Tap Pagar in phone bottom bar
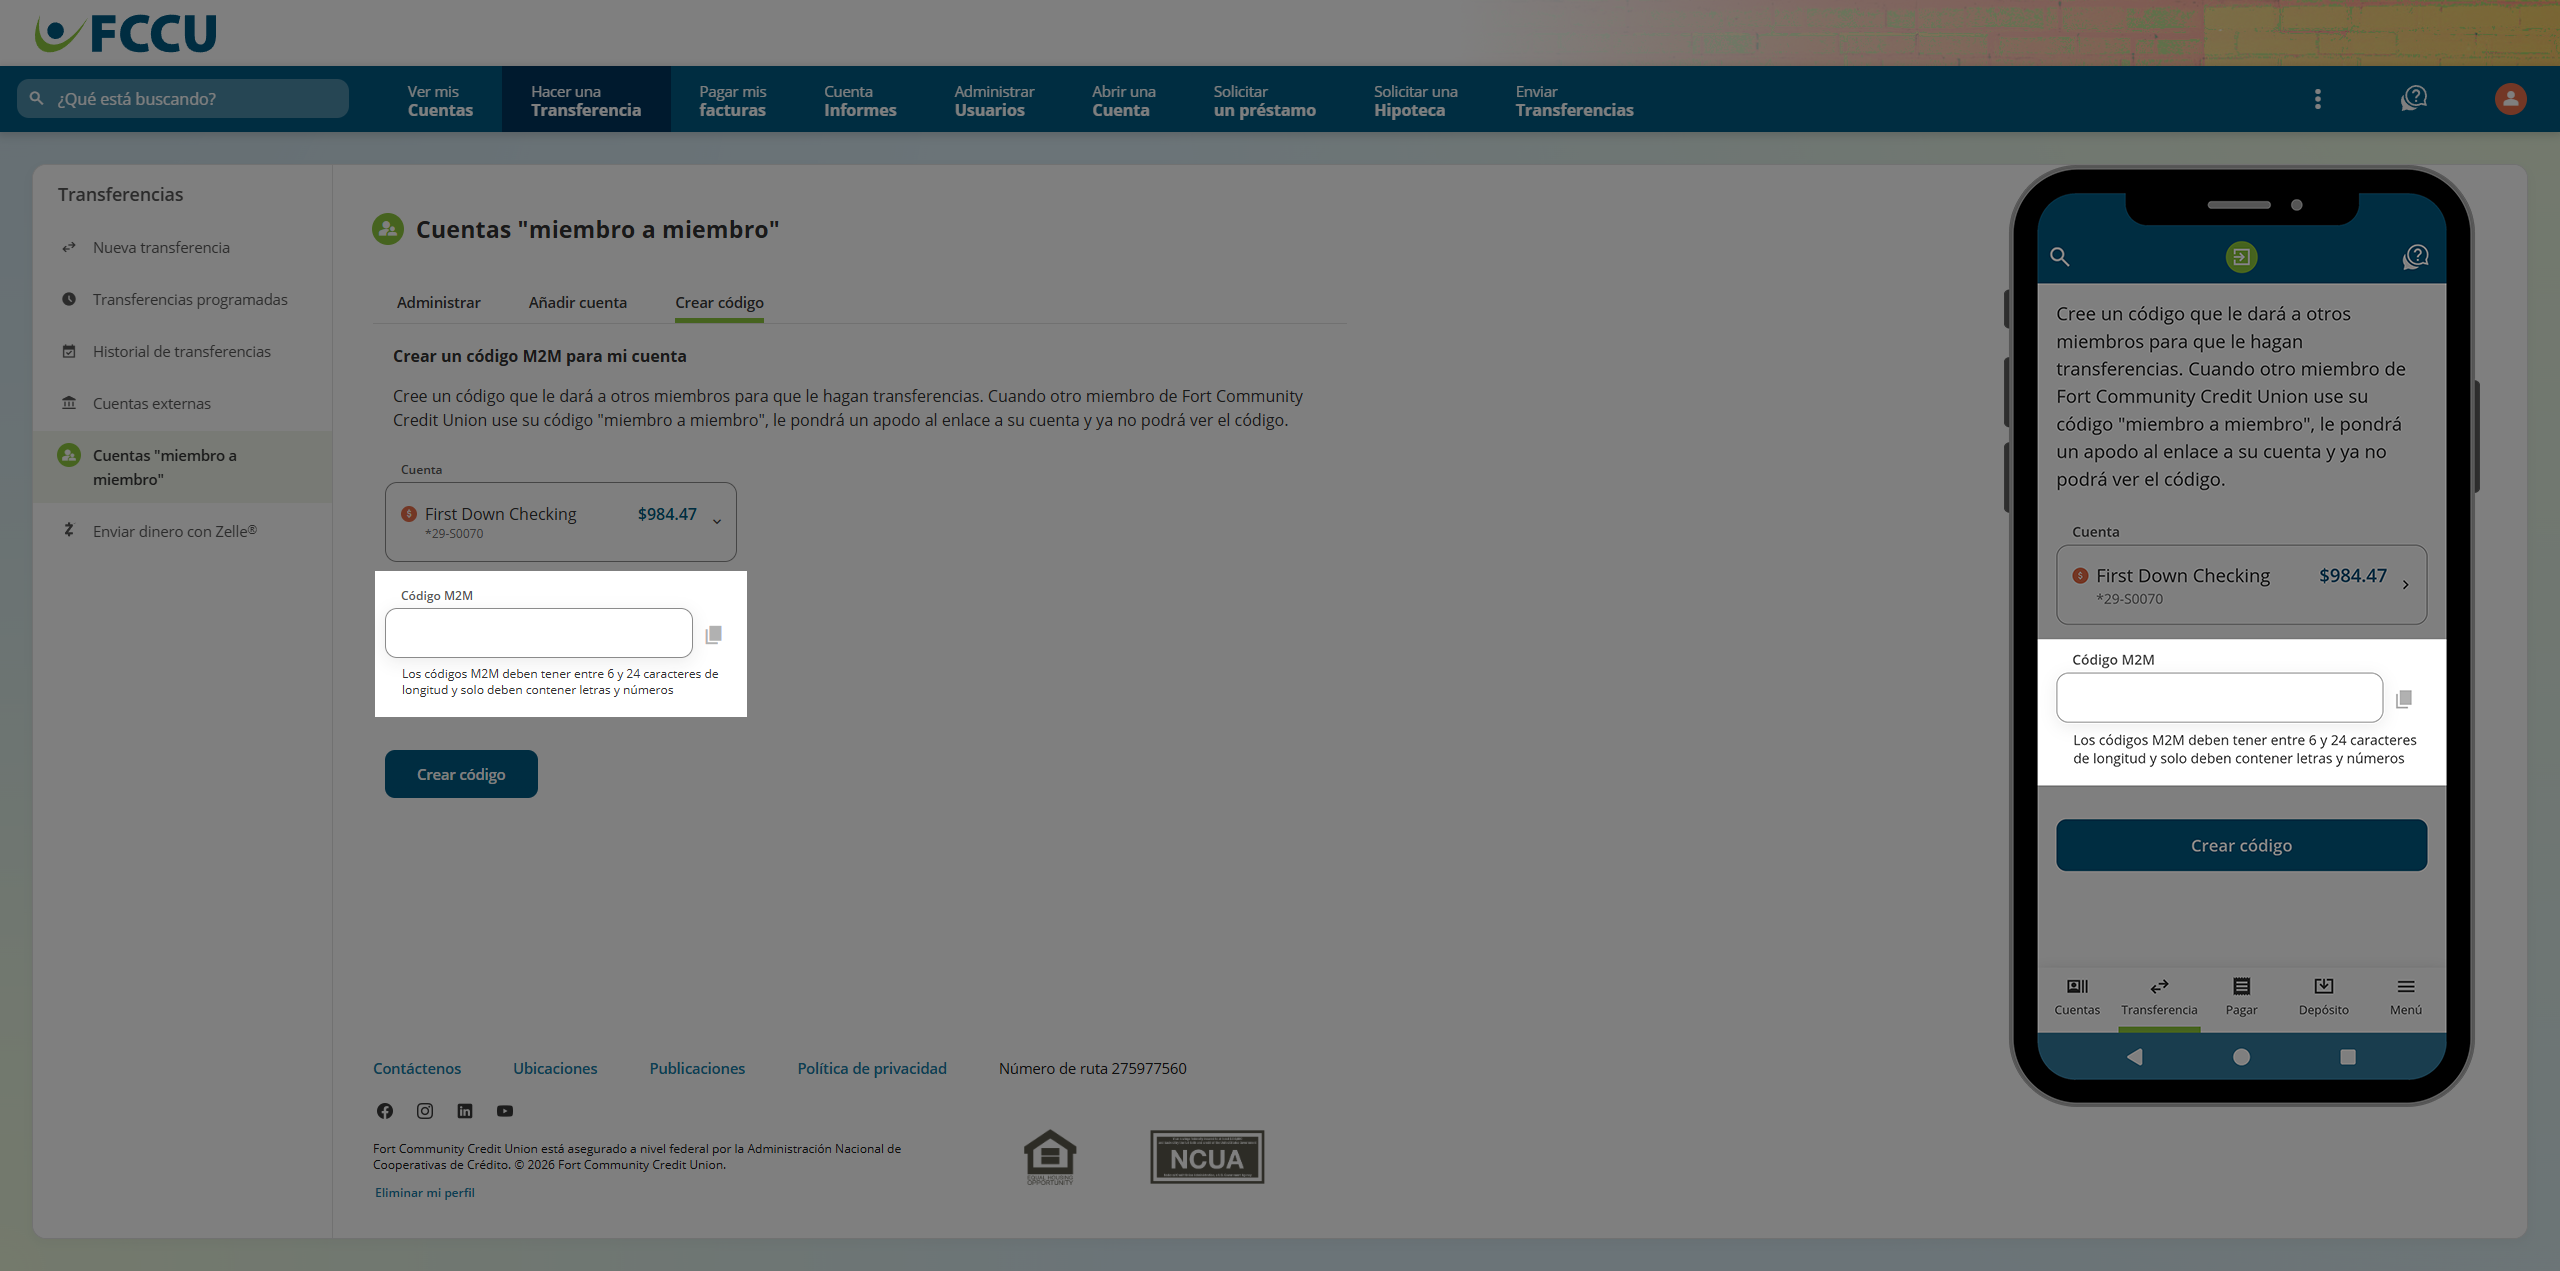This screenshot has height=1271, width=2560. [2241, 996]
